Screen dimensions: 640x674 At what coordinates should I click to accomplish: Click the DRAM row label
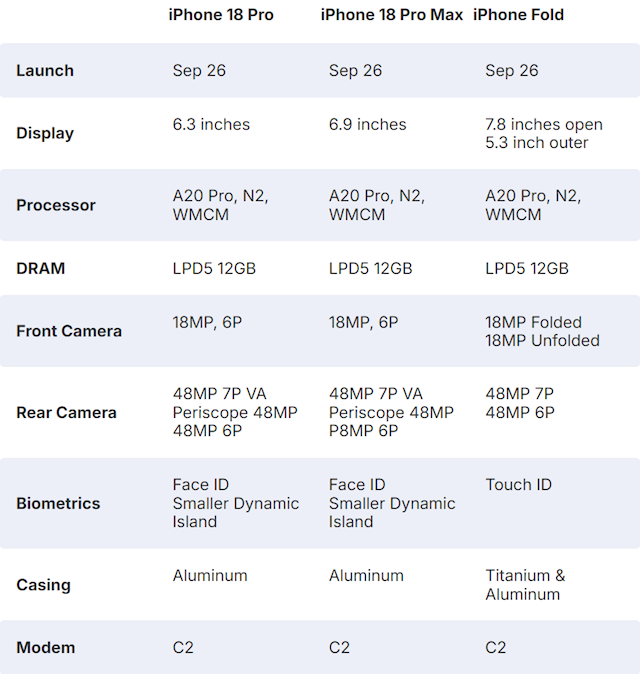[41, 269]
